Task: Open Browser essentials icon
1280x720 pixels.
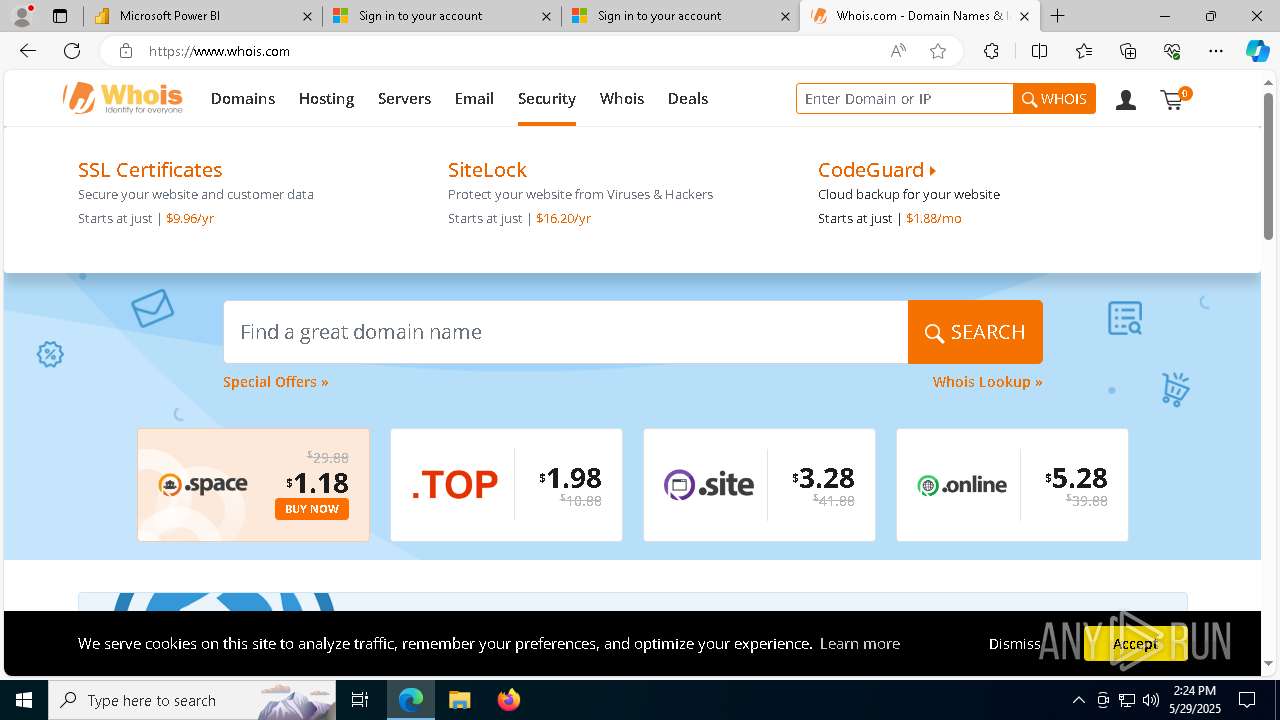Action: 1172,51
